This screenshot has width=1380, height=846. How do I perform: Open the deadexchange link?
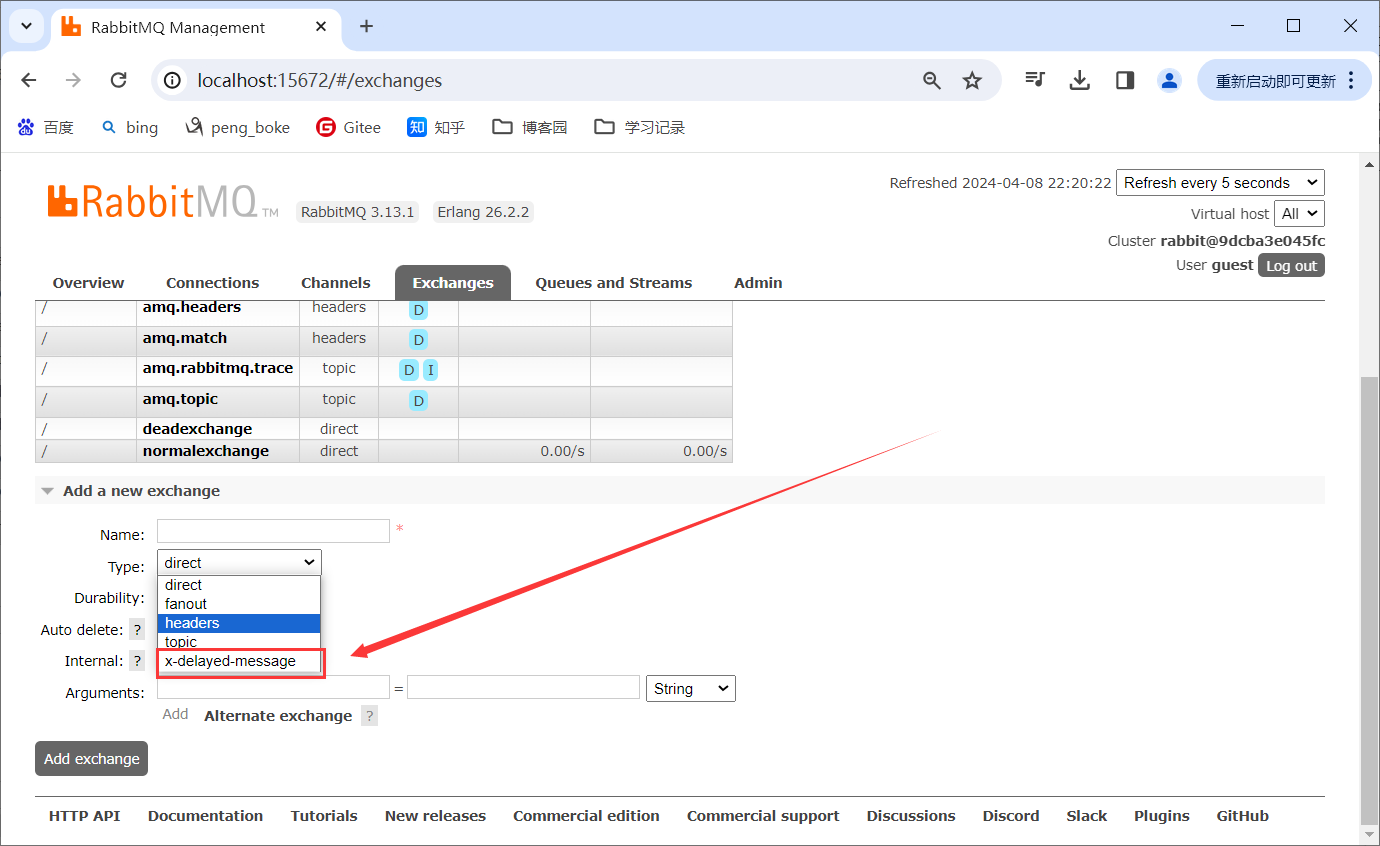pyautogui.click(x=197, y=429)
